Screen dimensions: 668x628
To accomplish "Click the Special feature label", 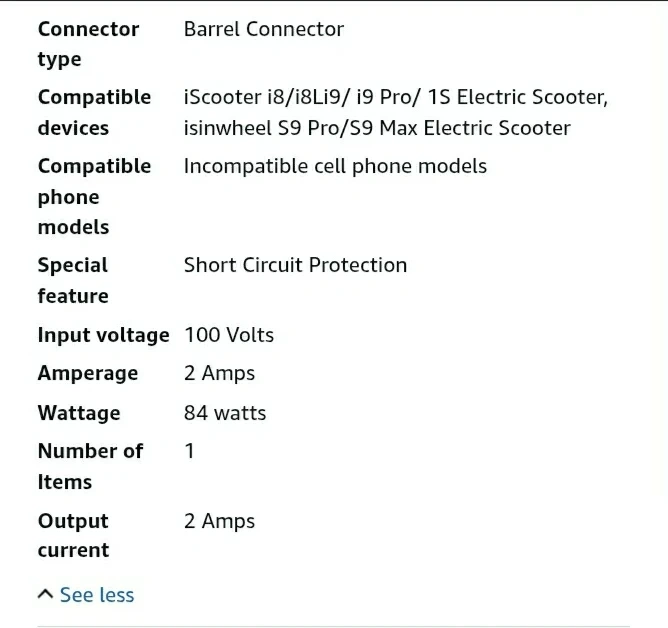I will click(x=73, y=280).
